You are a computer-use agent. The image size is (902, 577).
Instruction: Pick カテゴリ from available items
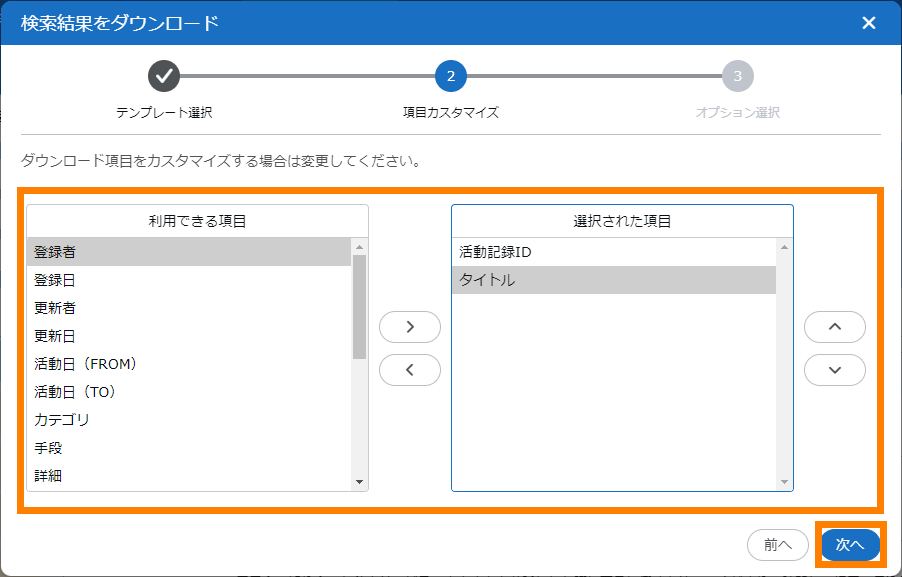tap(190, 420)
